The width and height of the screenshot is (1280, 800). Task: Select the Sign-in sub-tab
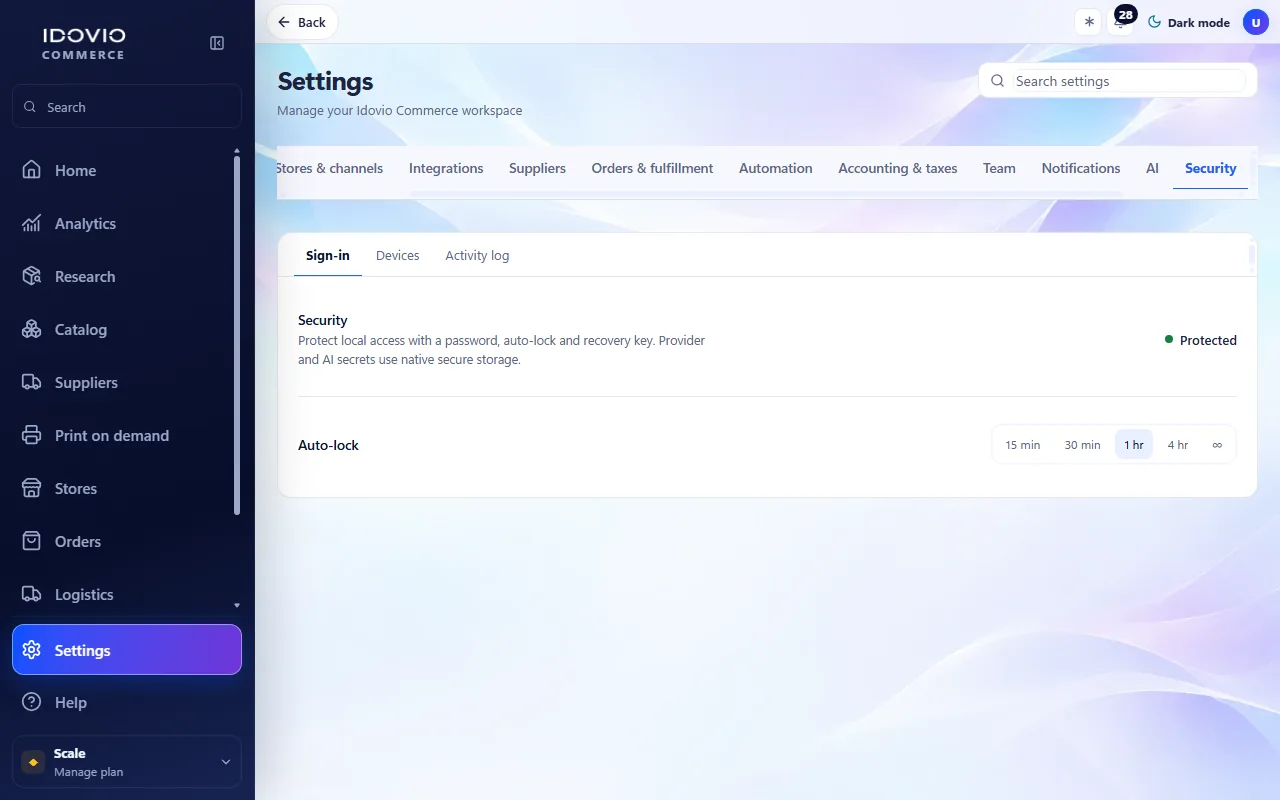click(x=328, y=255)
